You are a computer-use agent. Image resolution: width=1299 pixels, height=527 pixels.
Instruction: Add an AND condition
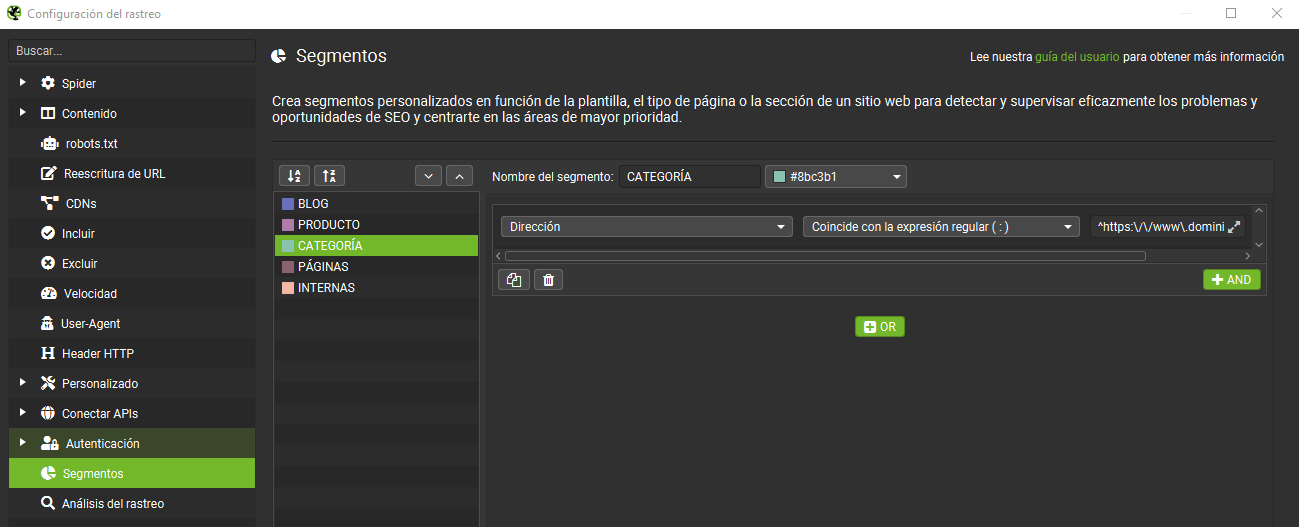tap(1231, 280)
